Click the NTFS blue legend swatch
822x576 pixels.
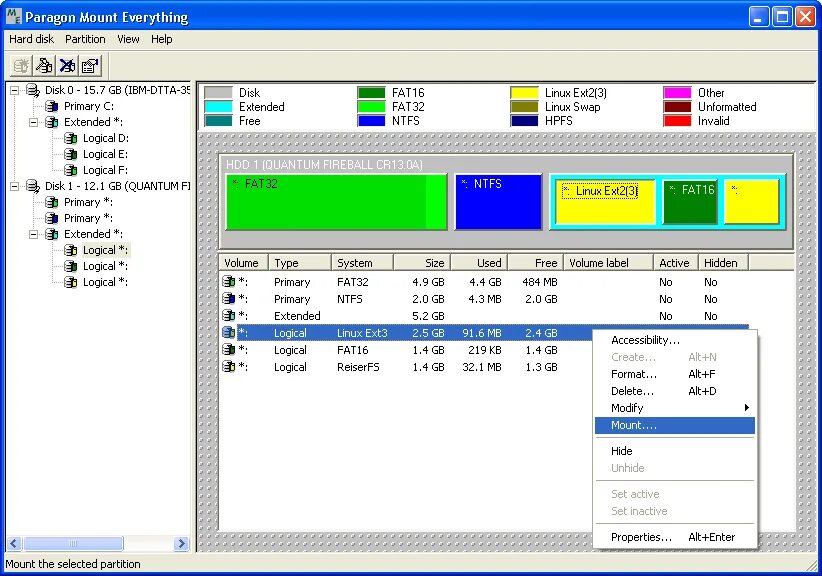coord(371,121)
